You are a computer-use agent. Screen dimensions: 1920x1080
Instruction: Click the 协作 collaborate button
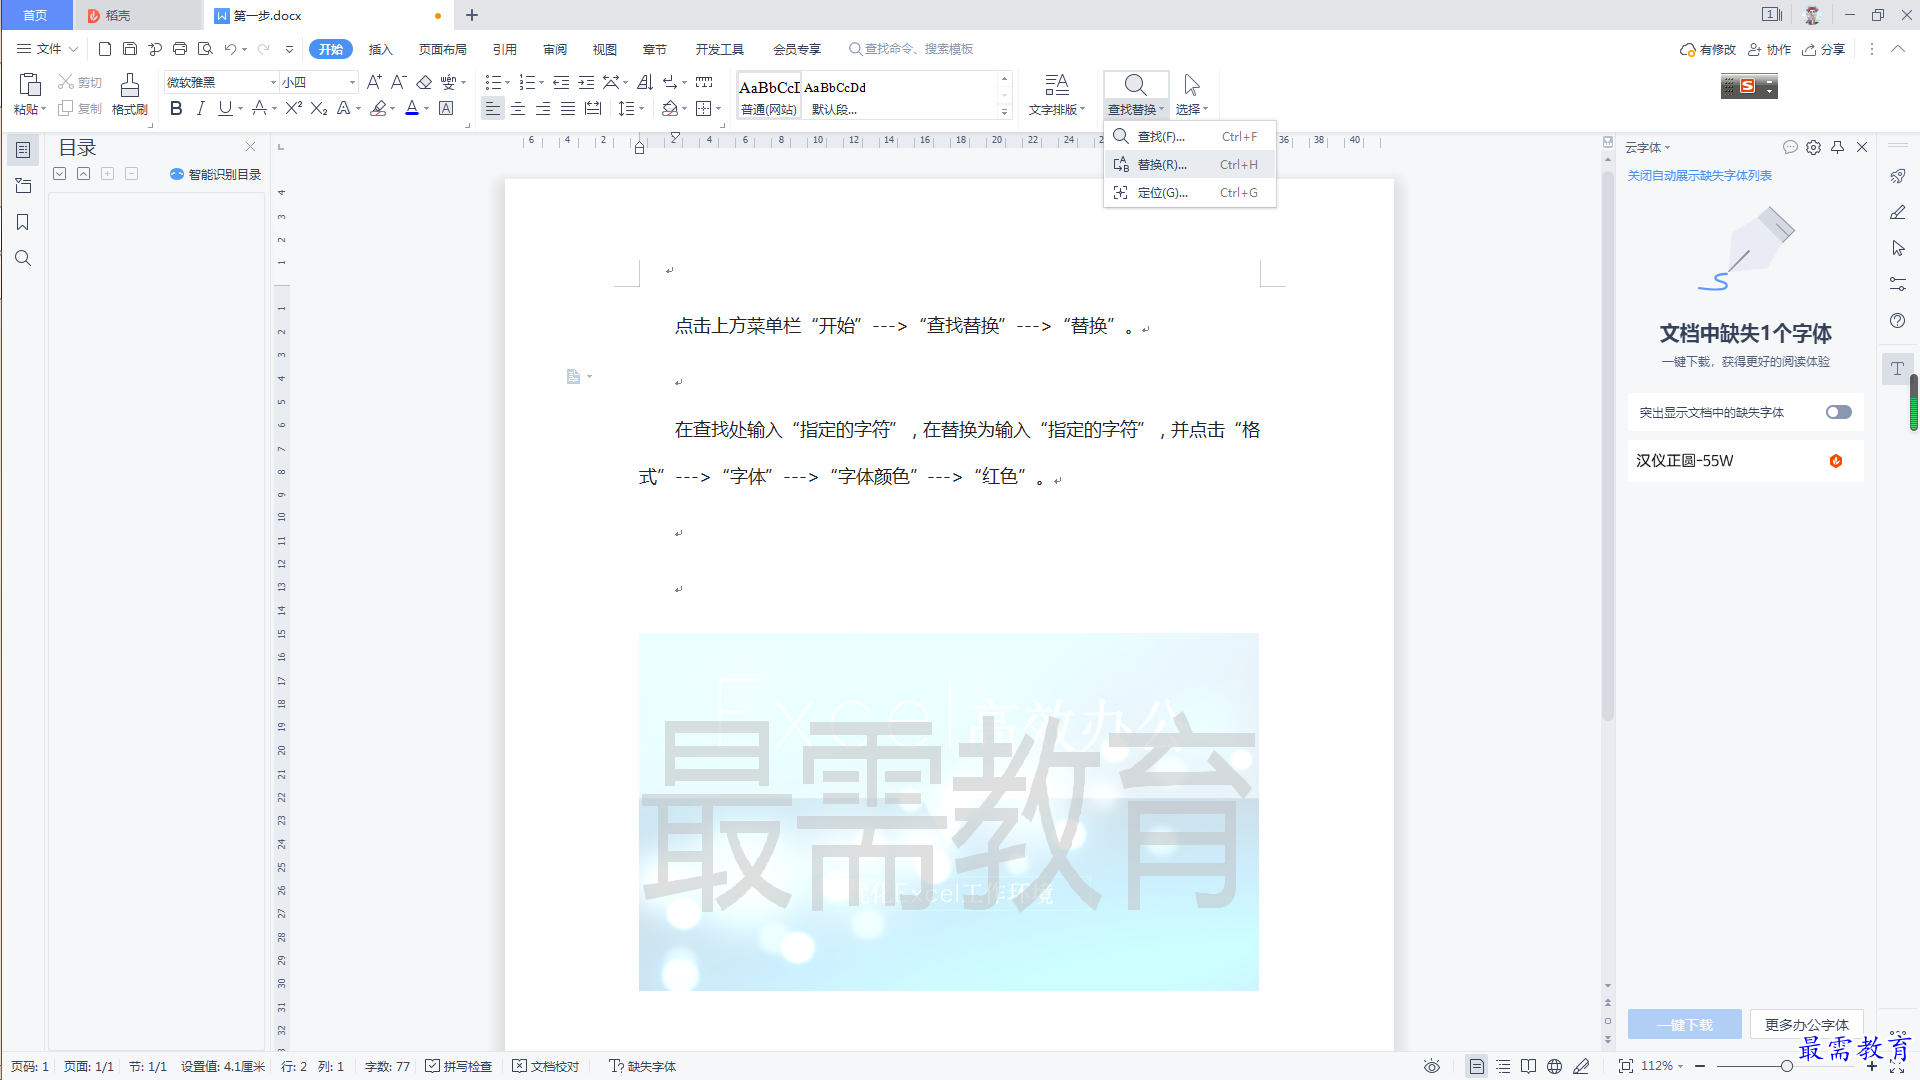tap(1769, 49)
